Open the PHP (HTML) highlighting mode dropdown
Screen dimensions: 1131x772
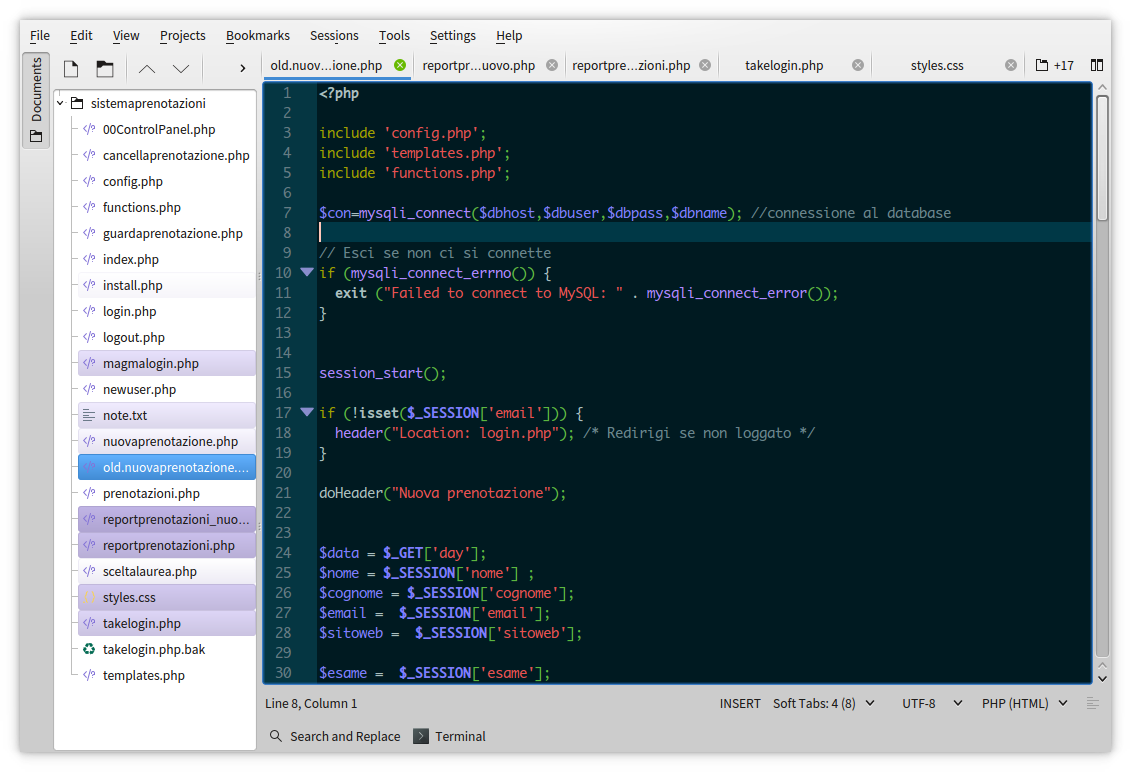coord(1024,703)
